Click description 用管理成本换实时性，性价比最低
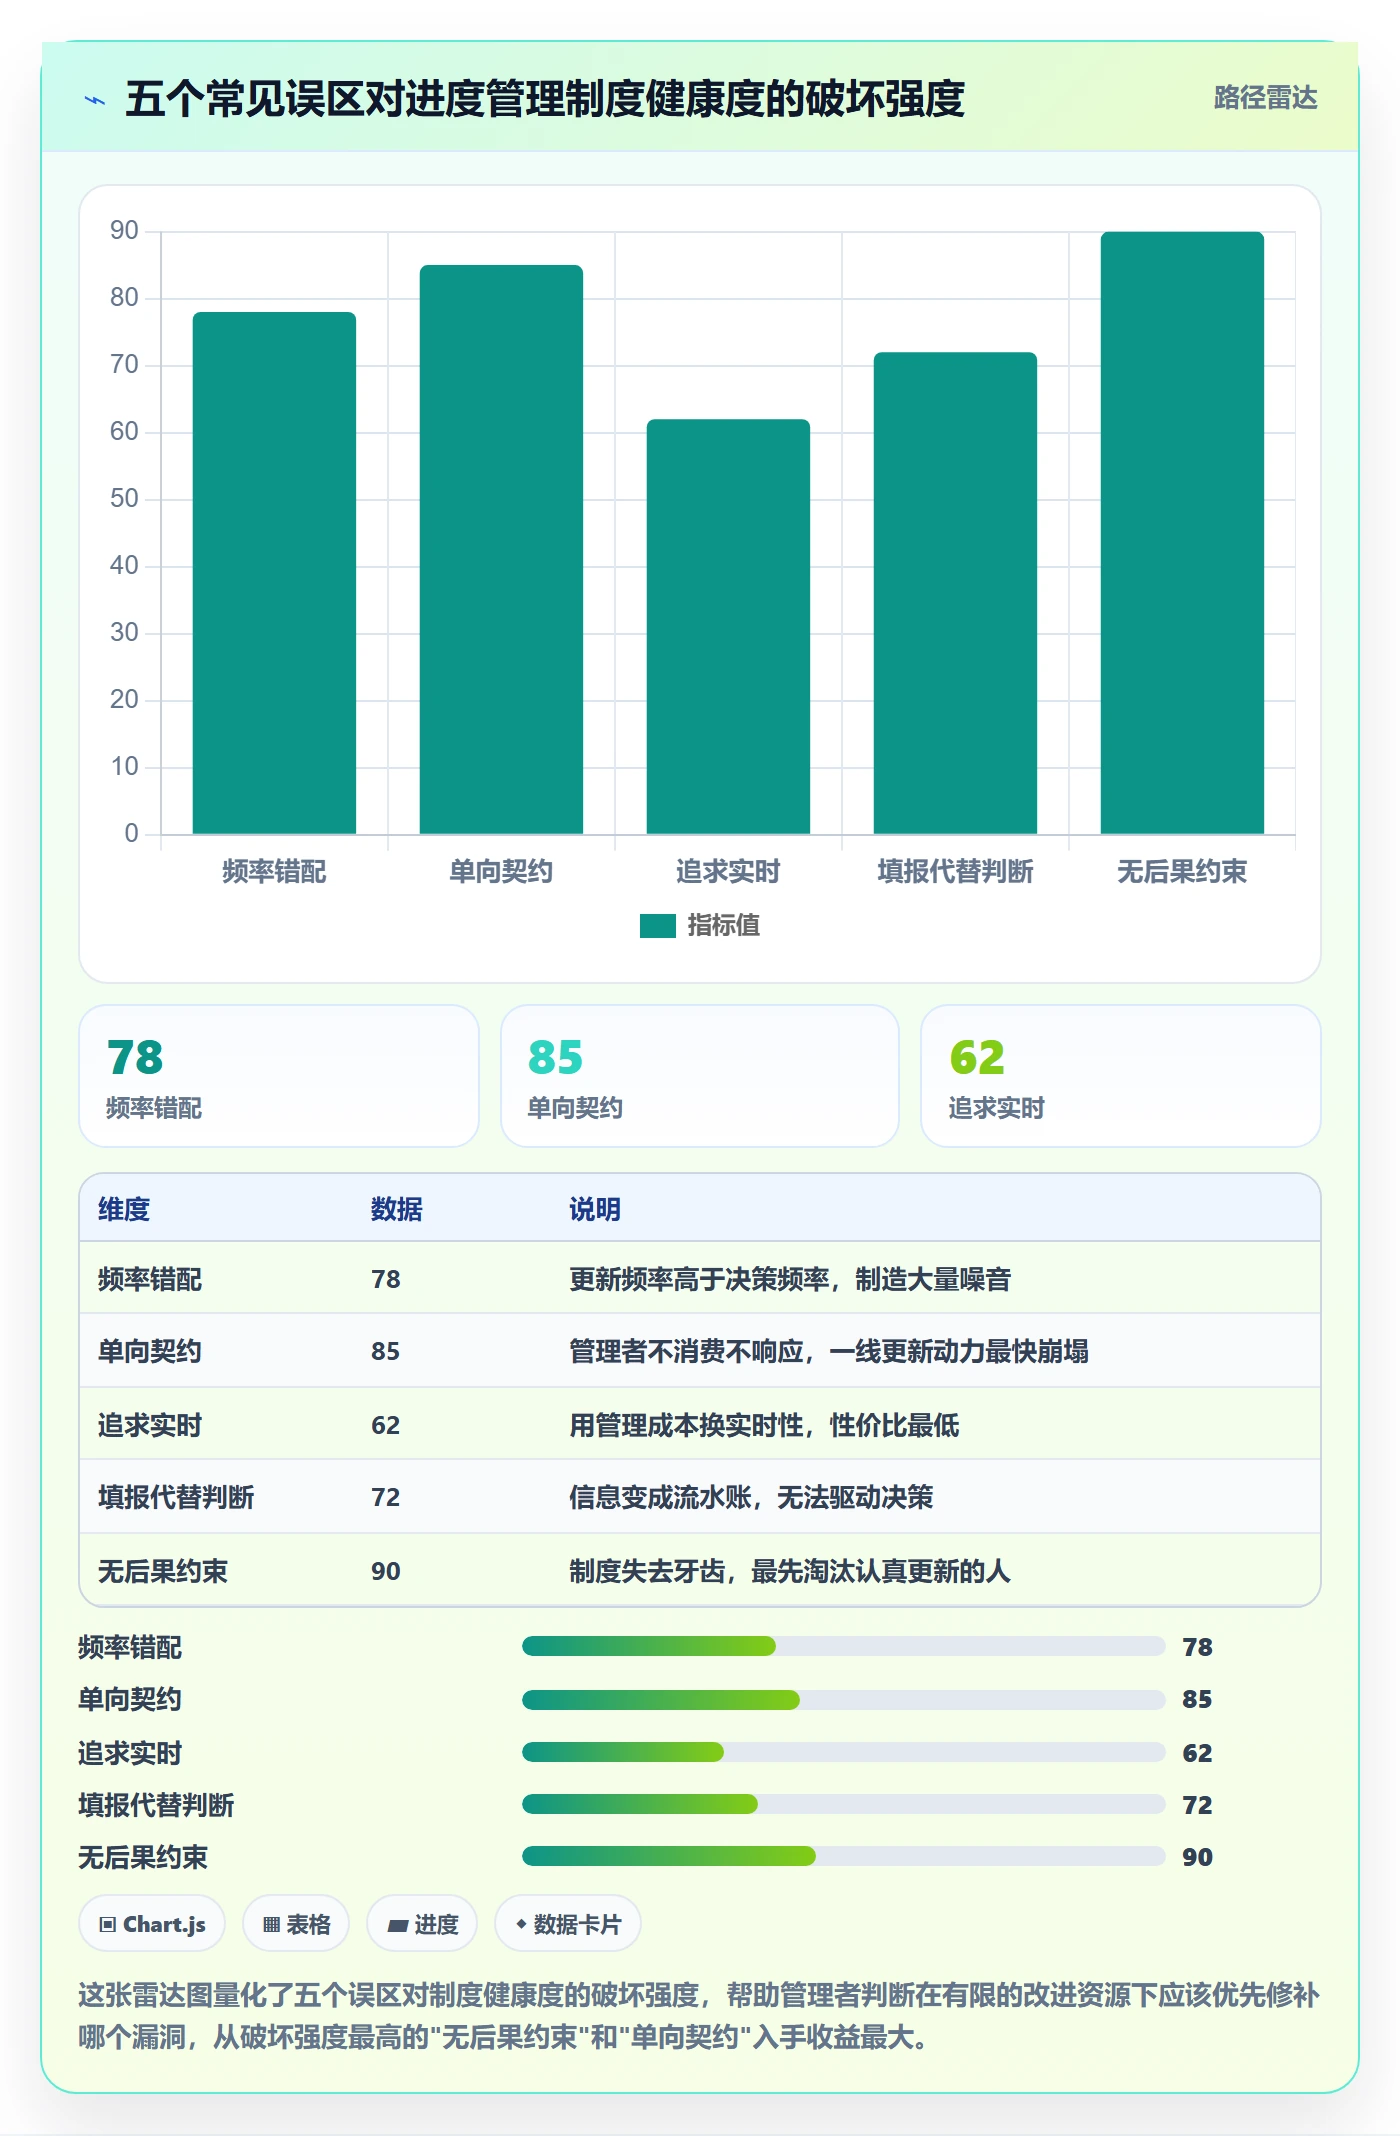Image resolution: width=1400 pixels, height=2136 pixels. [764, 1425]
